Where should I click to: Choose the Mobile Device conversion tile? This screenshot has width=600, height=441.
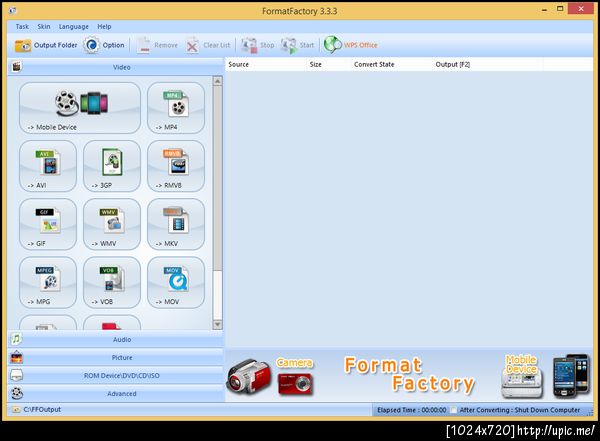(80, 108)
